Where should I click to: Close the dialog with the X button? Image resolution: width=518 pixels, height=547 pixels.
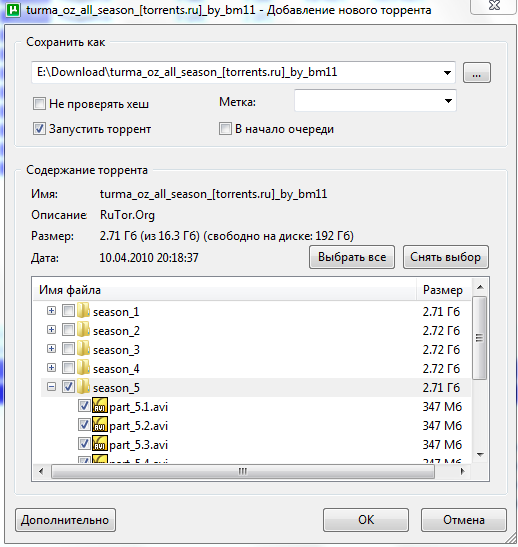(493, 6)
